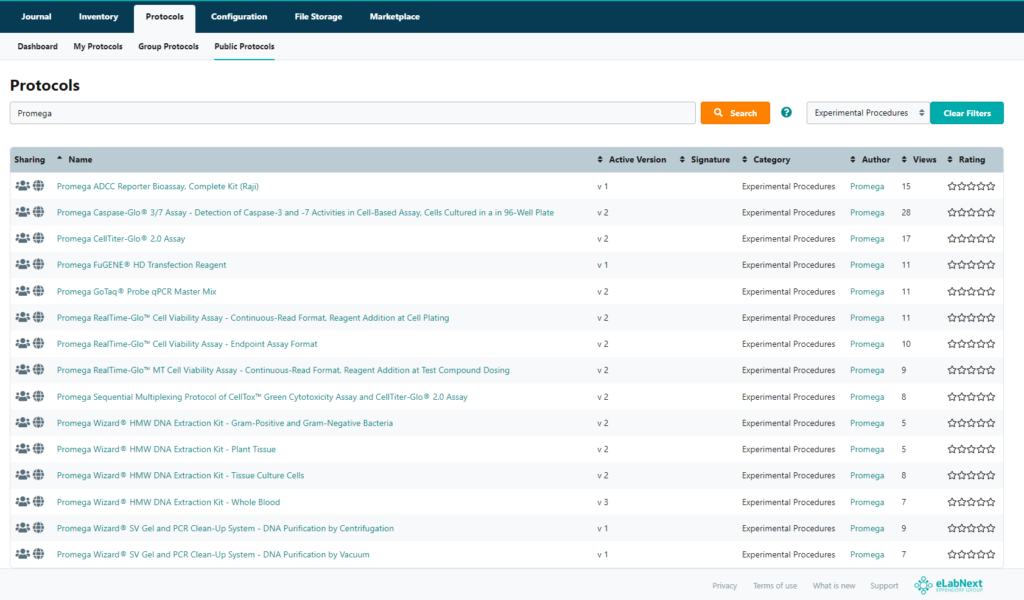Screen dimensions: 1024x600
Task: Open Wizard HMW DNA Extraction Whole Blood protocol
Action: 168,501
